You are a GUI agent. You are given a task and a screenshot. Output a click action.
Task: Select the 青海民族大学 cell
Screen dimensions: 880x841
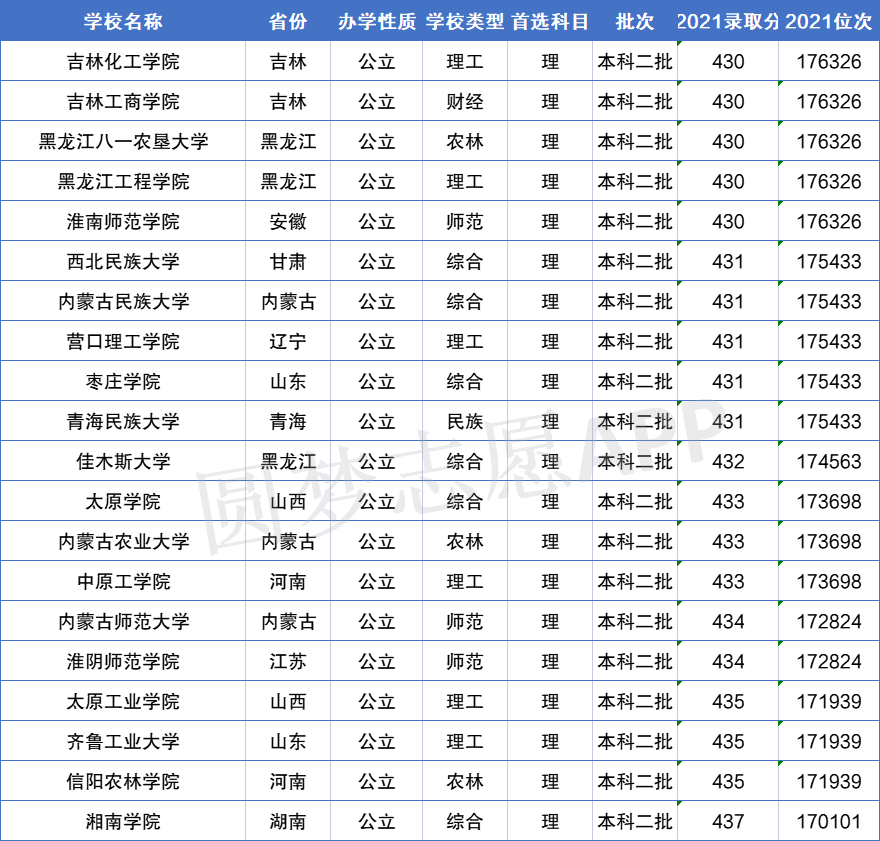tap(123, 421)
